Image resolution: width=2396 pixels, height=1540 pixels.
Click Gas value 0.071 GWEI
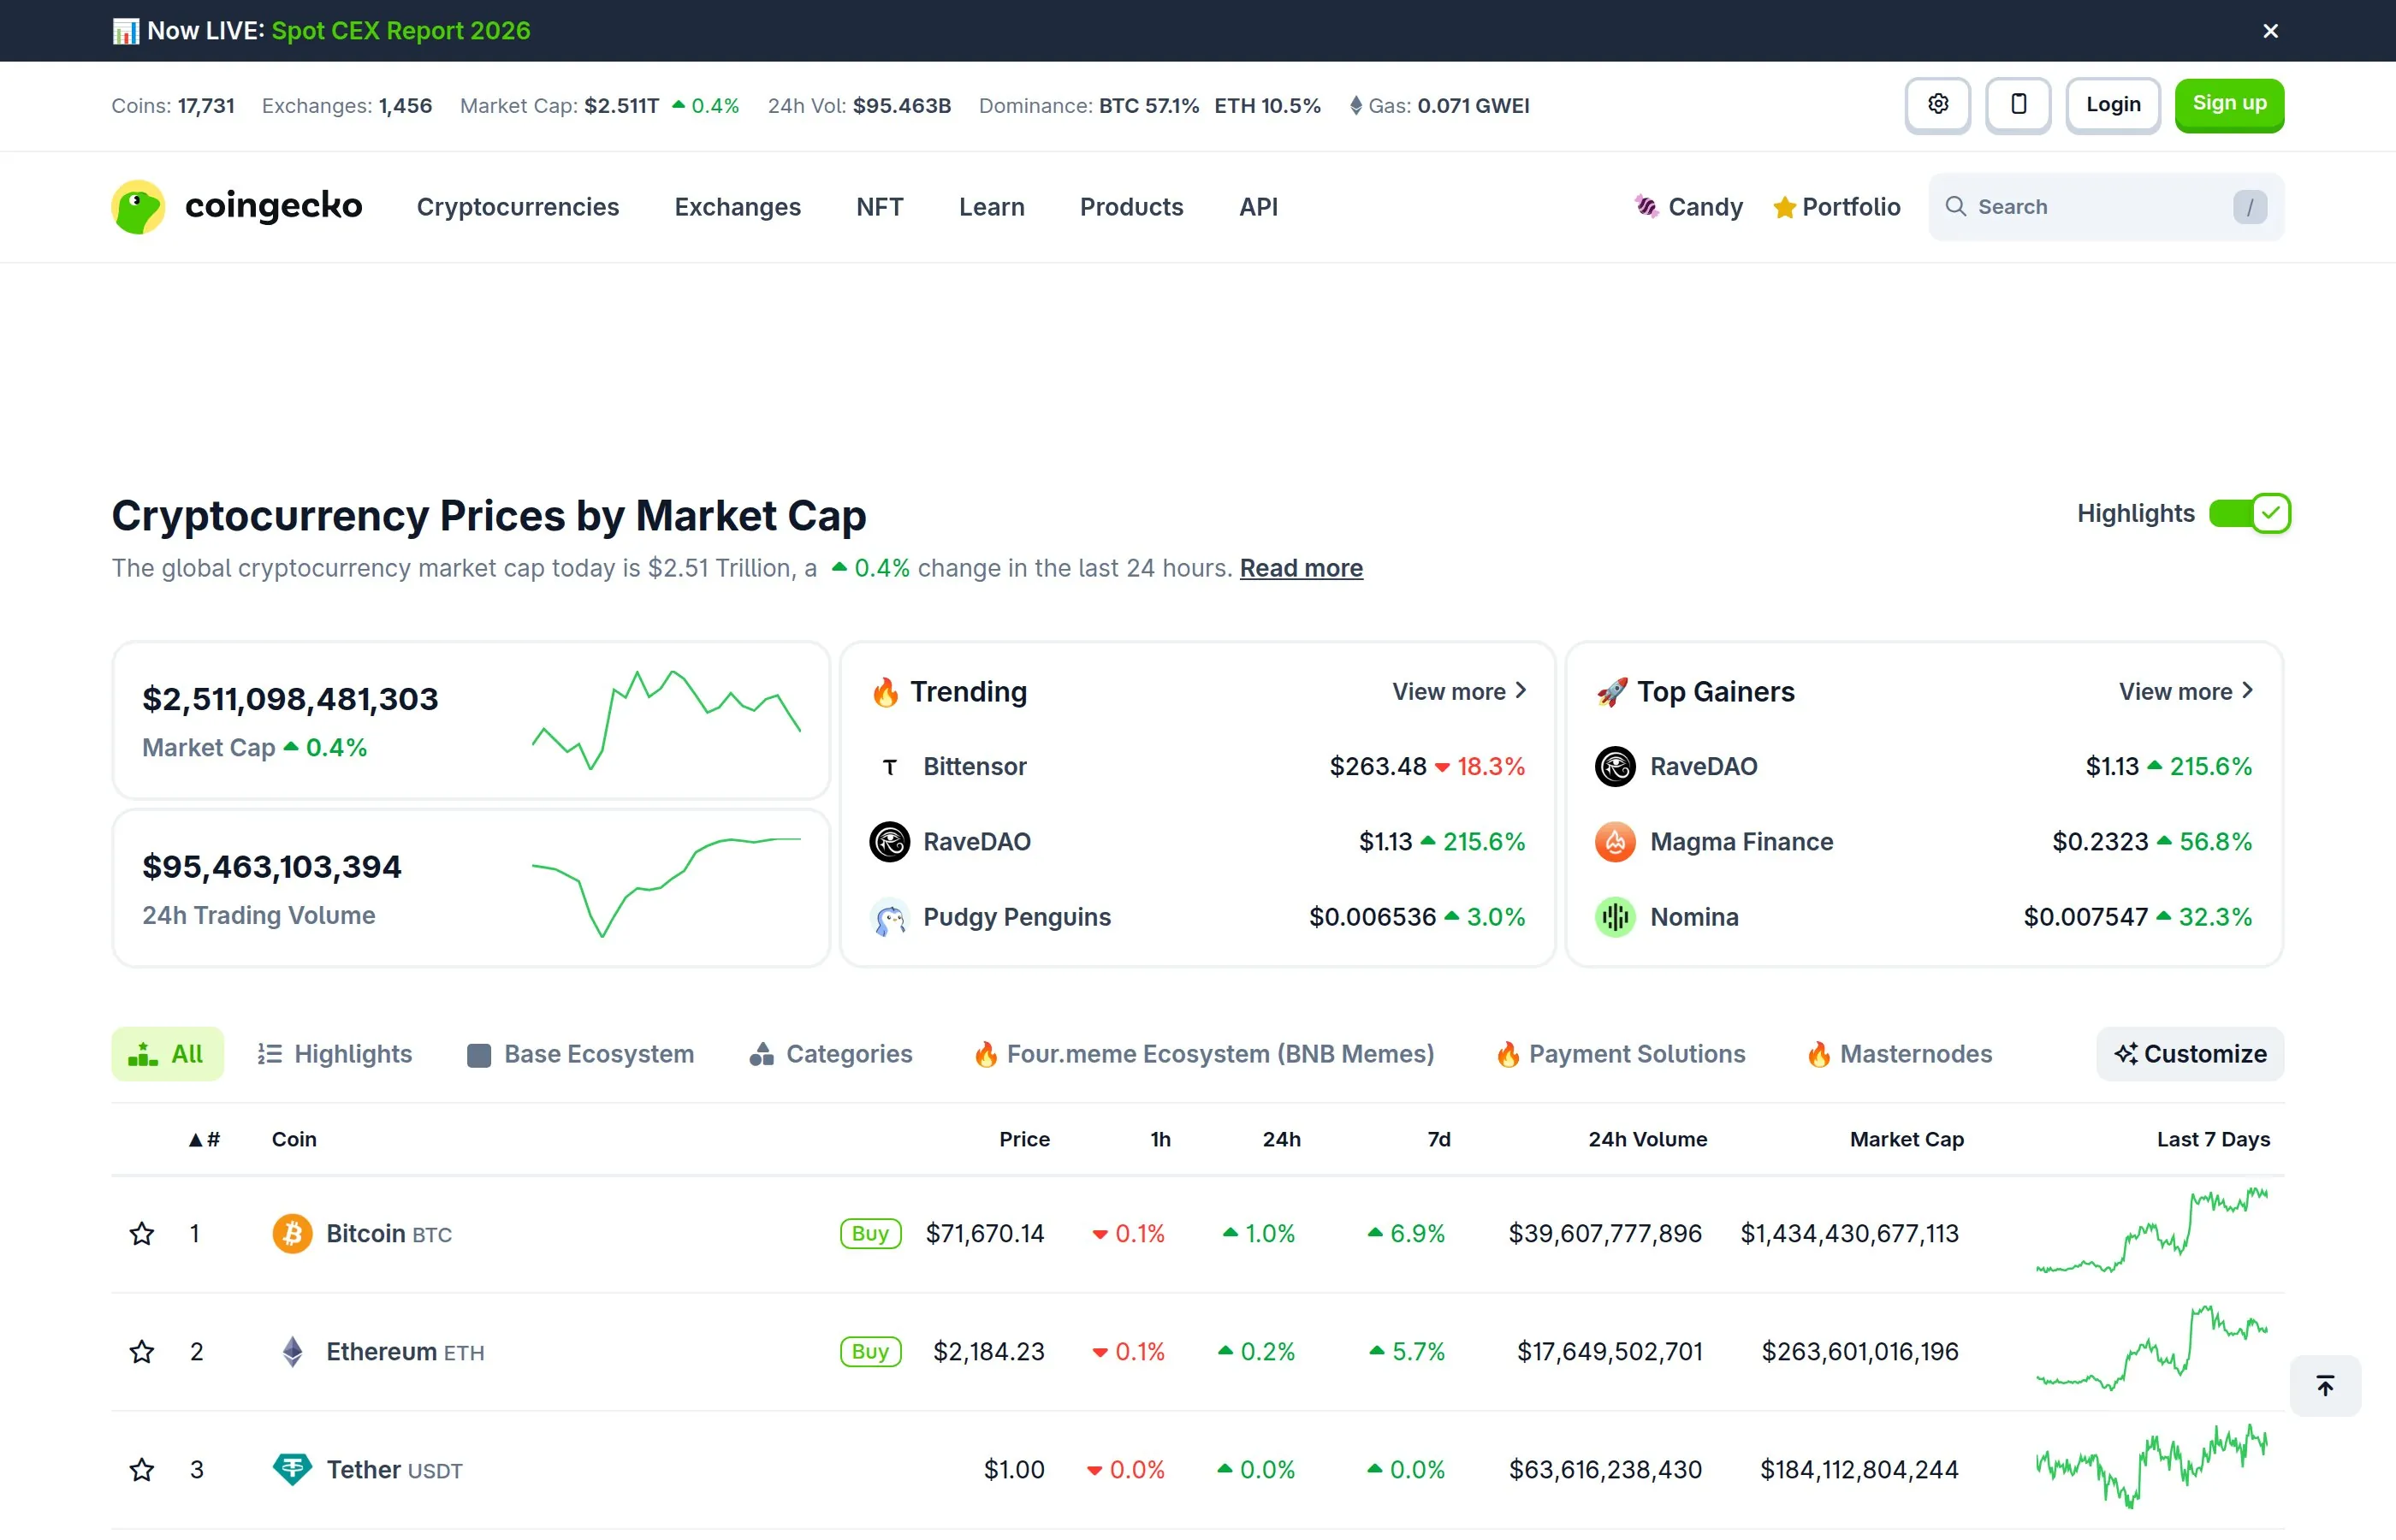point(1473,106)
